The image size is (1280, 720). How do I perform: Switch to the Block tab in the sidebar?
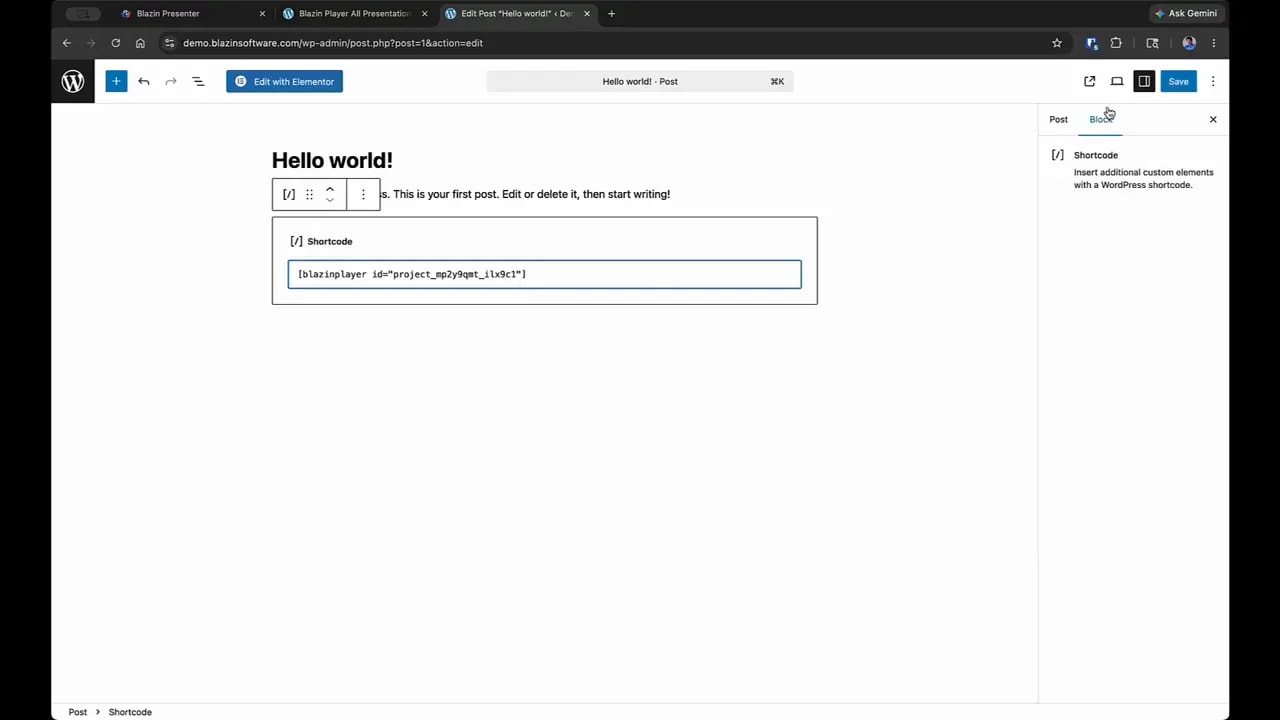point(1100,119)
